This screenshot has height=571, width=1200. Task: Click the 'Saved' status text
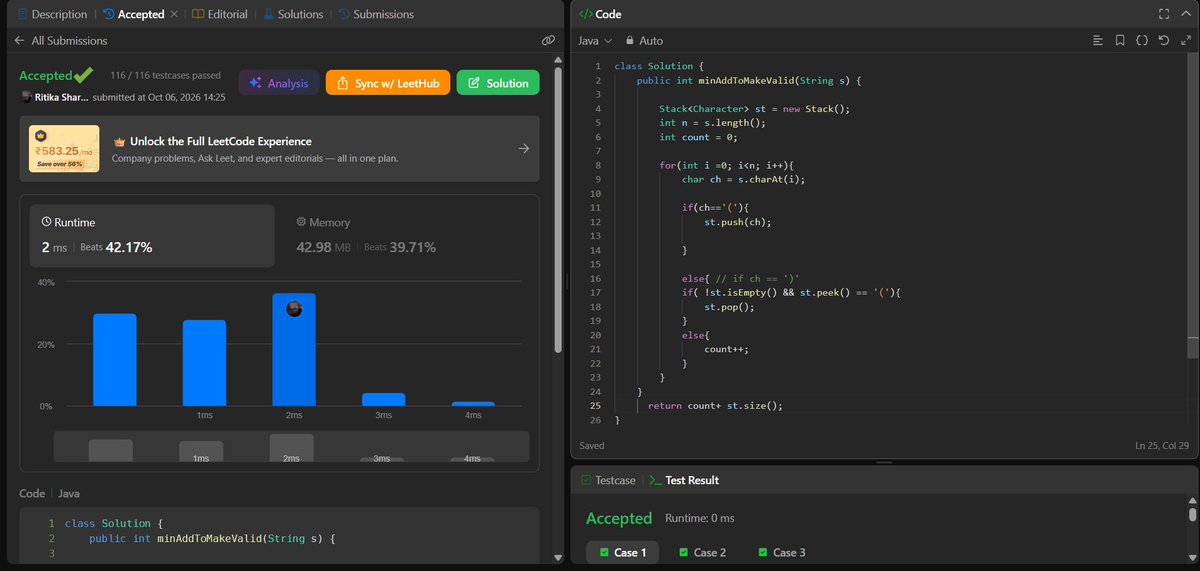pyautogui.click(x=592, y=445)
